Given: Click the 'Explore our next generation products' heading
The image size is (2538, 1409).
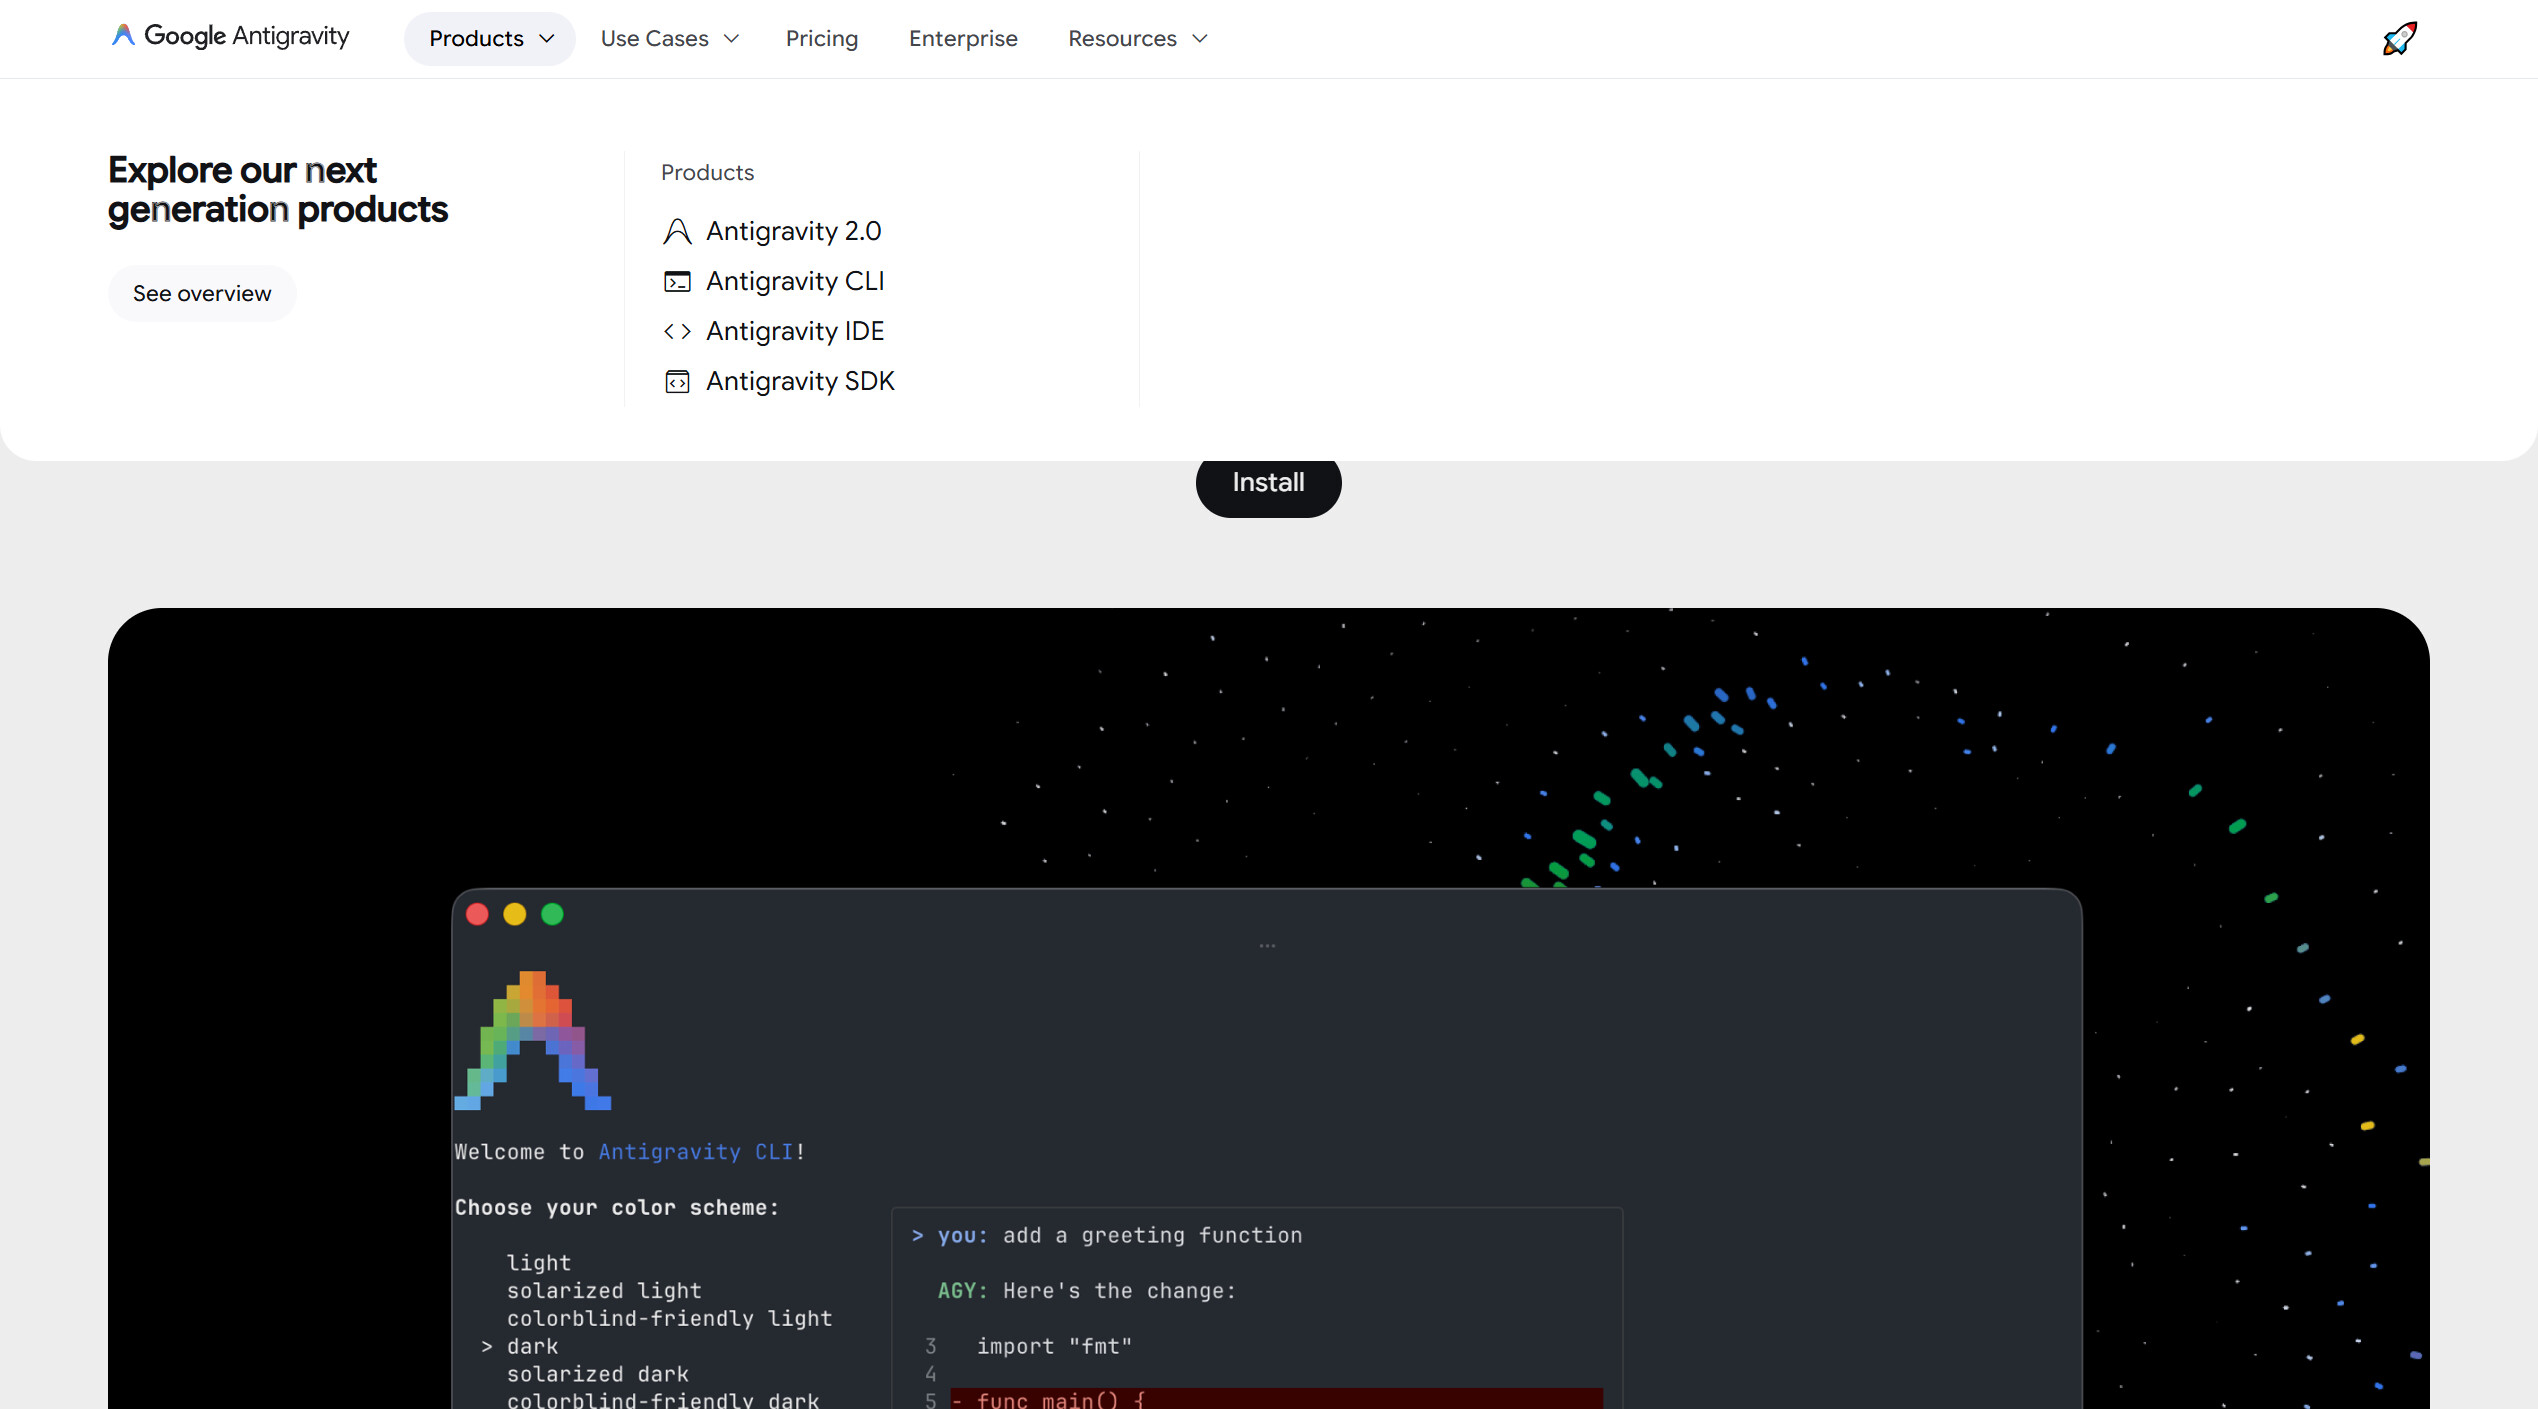Looking at the screenshot, I should tap(278, 190).
